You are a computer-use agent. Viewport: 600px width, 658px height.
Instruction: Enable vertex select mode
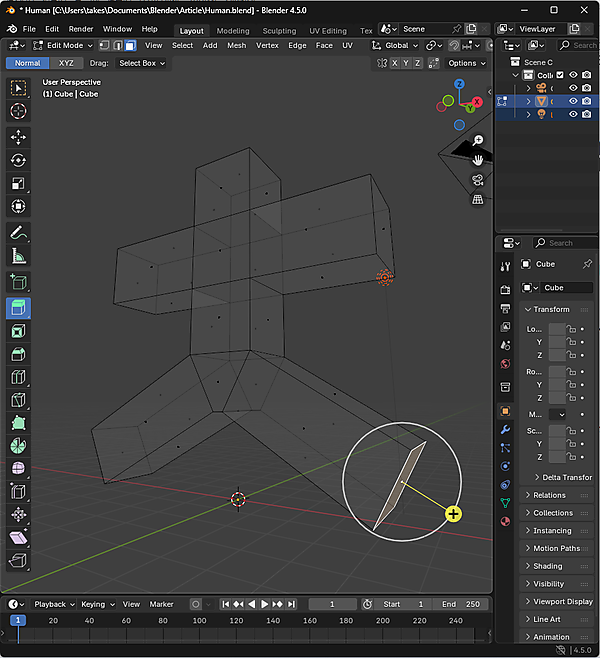(103, 45)
